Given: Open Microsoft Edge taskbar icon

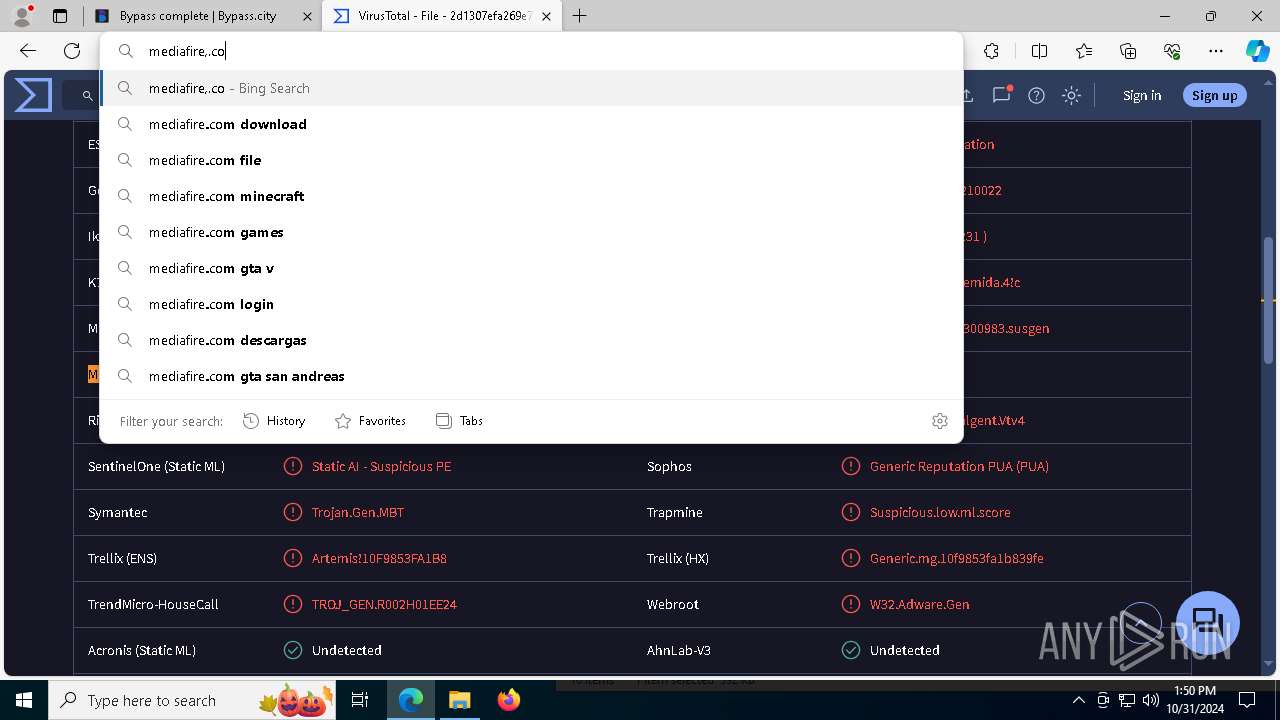Looking at the screenshot, I should click(411, 700).
